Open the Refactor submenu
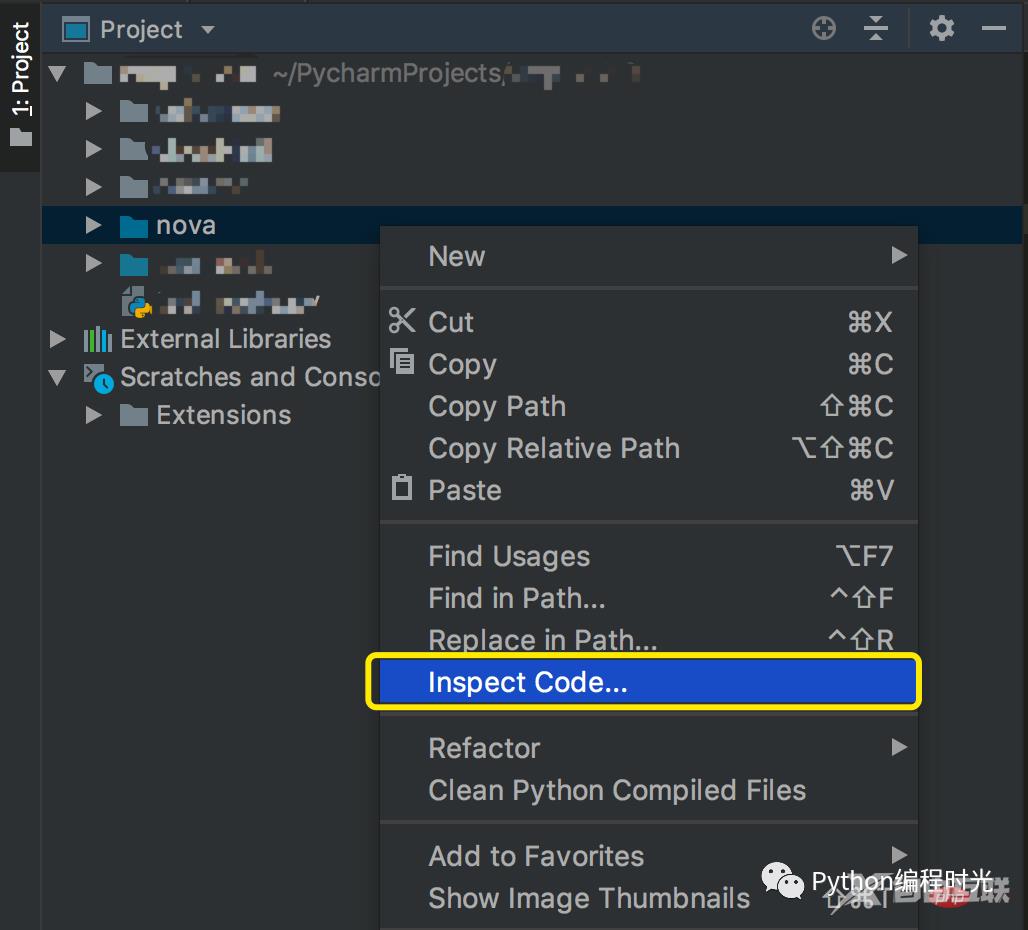This screenshot has height=930, width=1028. [484, 748]
